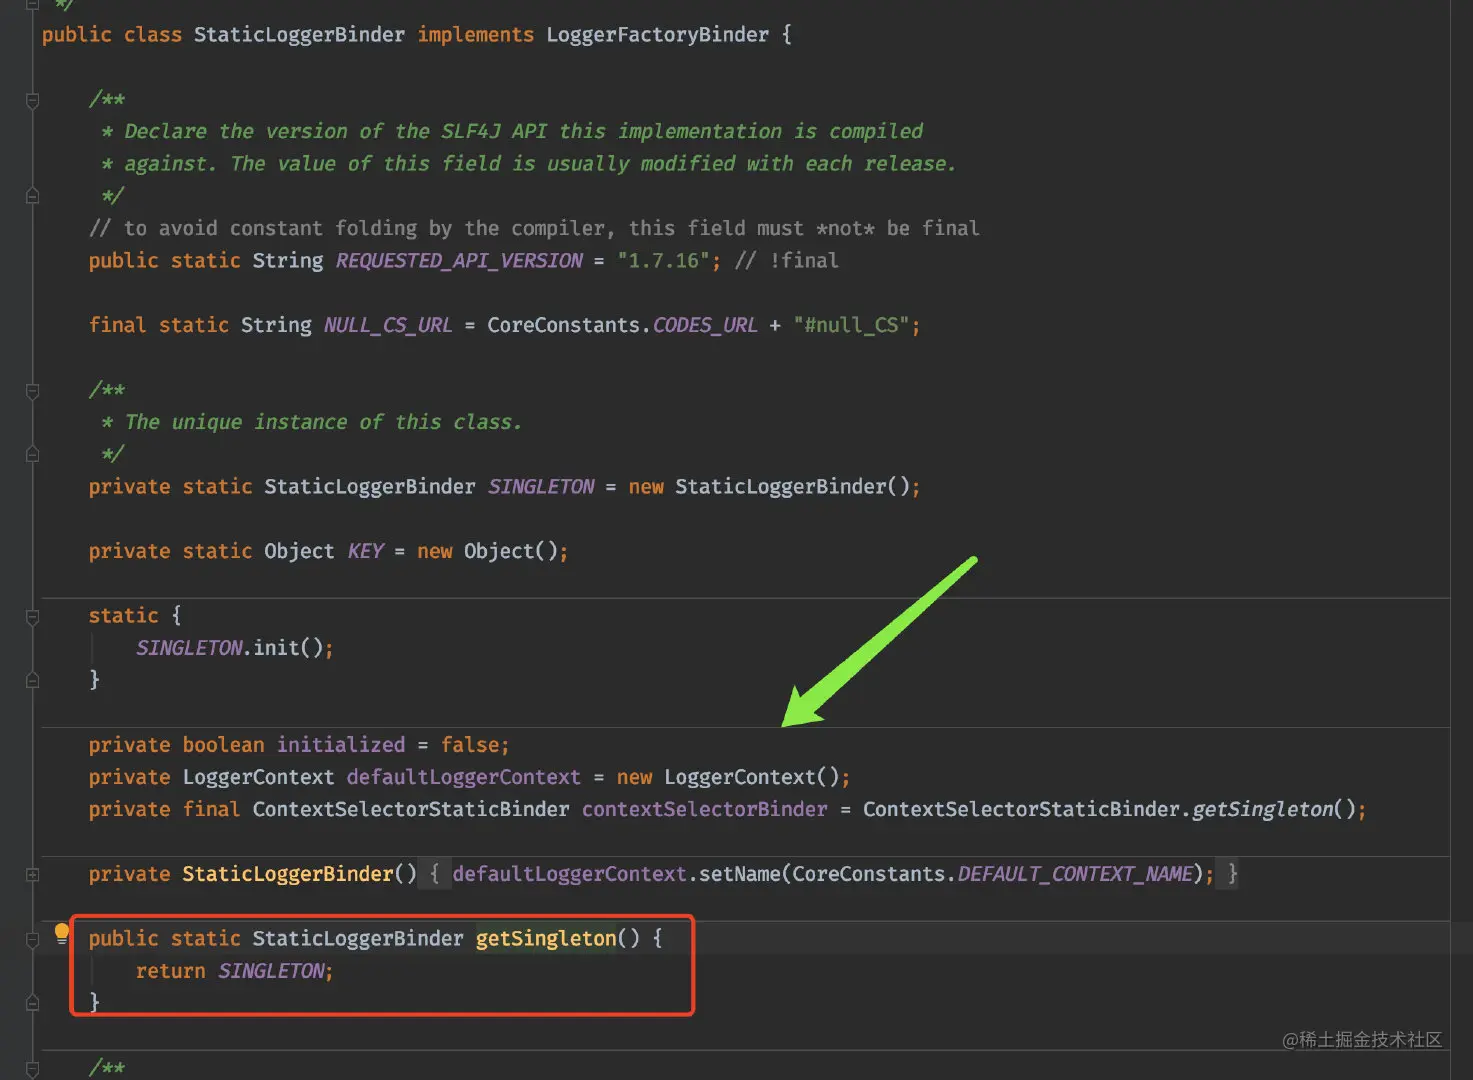
Task: Click the class name StaticLoggerBinder in class declaration
Action: [299, 35]
